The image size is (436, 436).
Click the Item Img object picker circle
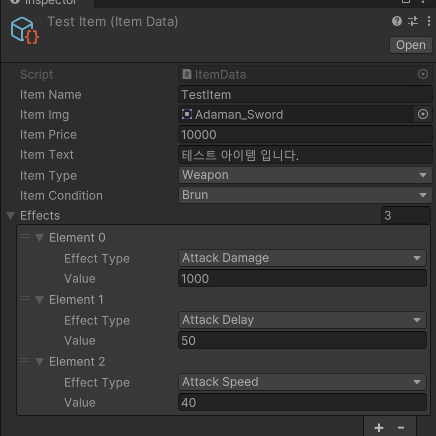click(423, 114)
